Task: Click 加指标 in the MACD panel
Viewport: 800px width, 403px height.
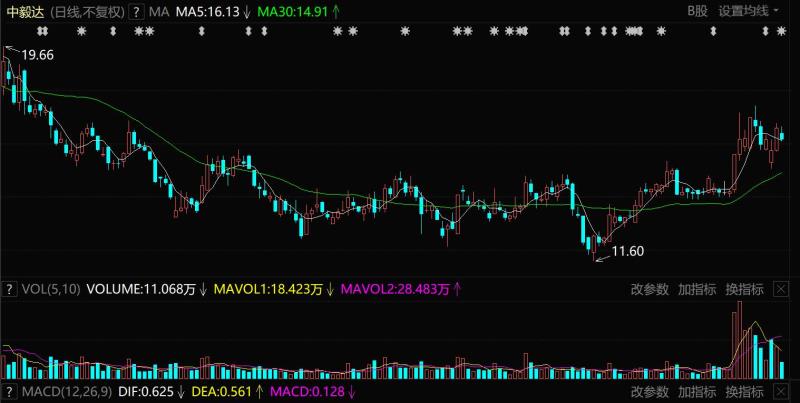Action: point(697,392)
